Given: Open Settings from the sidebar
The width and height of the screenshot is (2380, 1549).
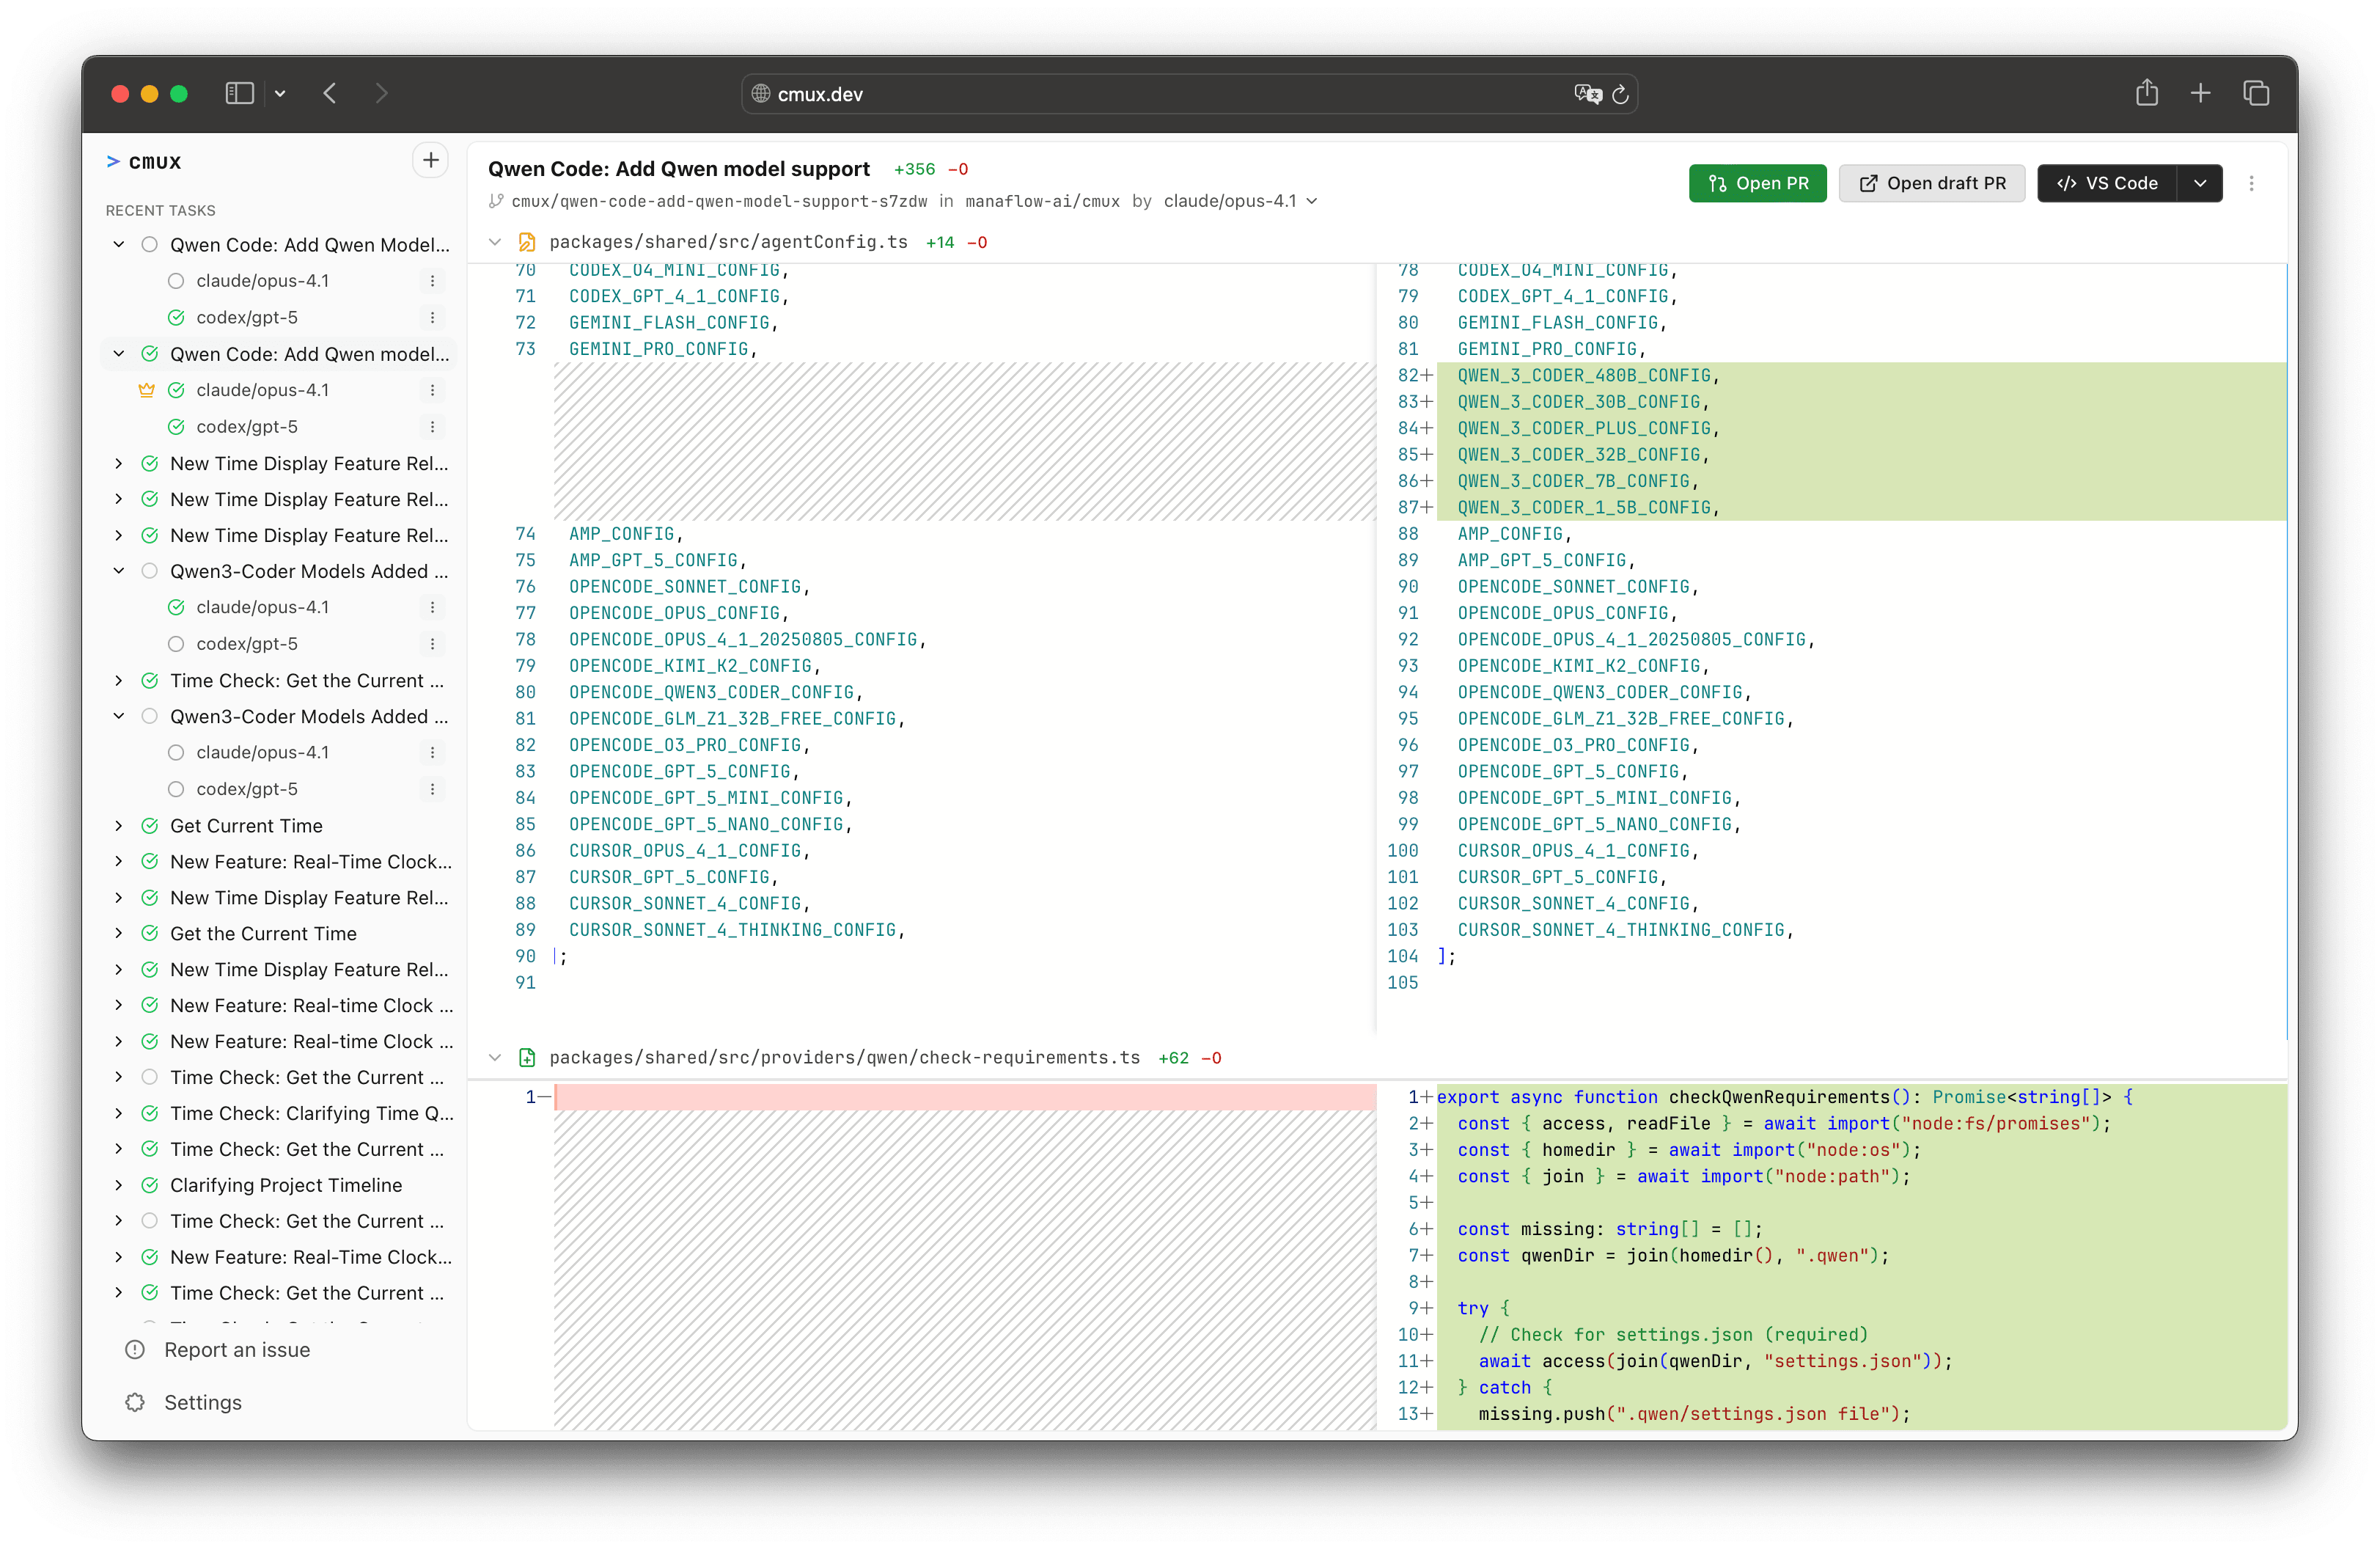Looking at the screenshot, I should point(203,1402).
